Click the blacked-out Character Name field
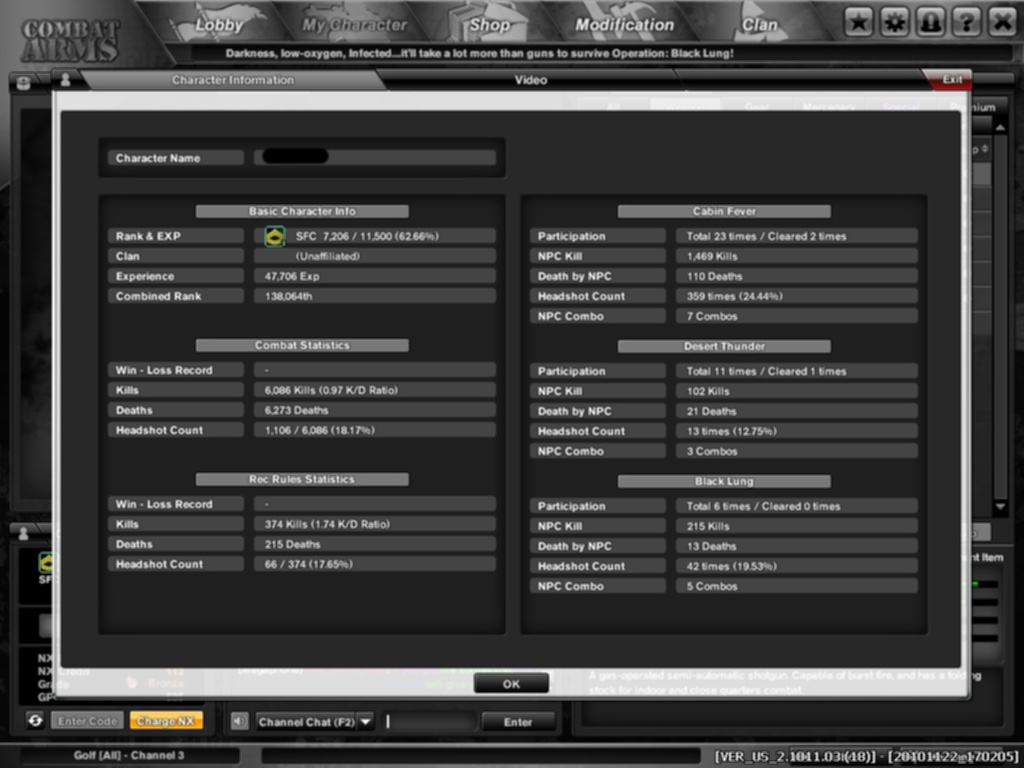The width and height of the screenshot is (1024, 768). [375, 157]
